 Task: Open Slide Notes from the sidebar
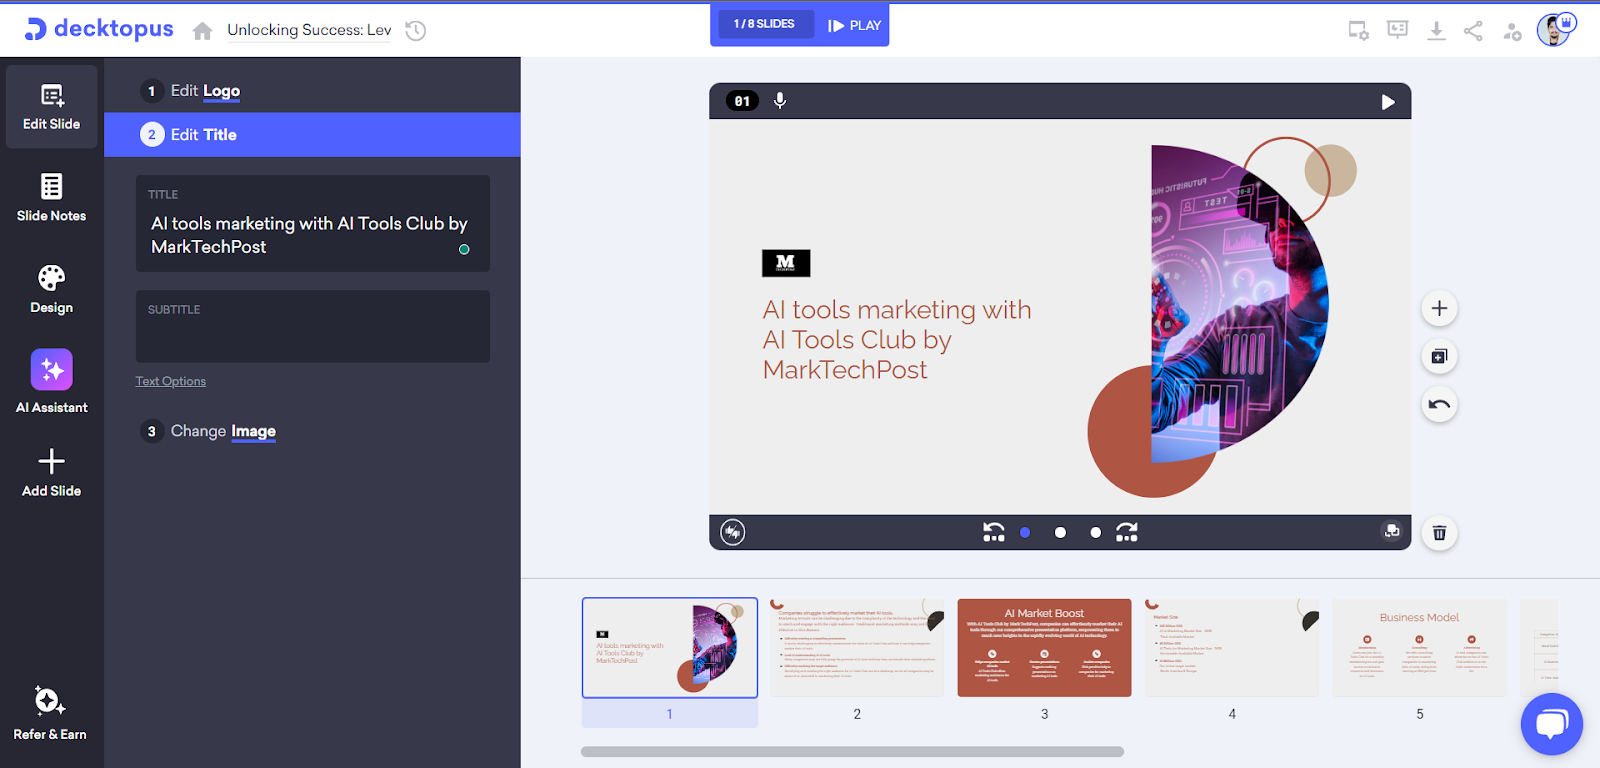click(52, 198)
